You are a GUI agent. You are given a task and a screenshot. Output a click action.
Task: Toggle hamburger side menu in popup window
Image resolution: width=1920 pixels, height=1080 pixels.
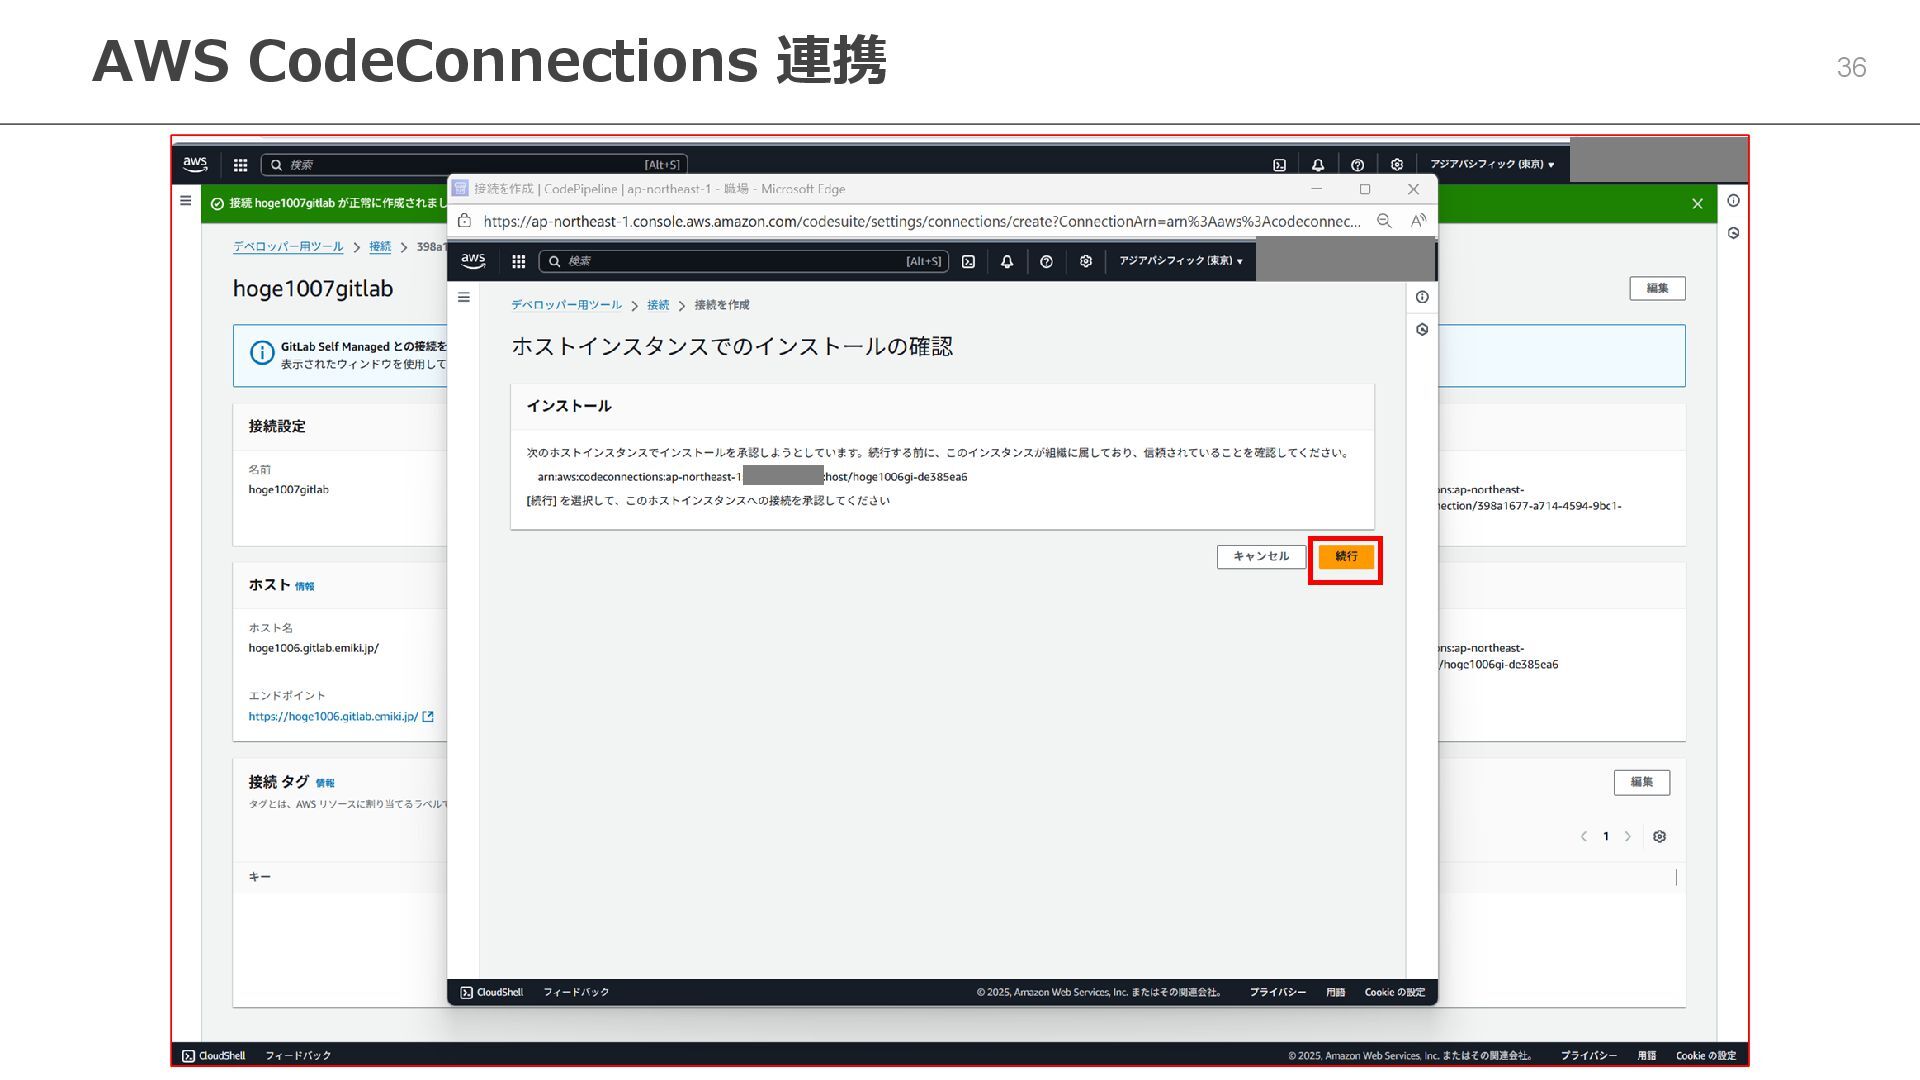(464, 297)
